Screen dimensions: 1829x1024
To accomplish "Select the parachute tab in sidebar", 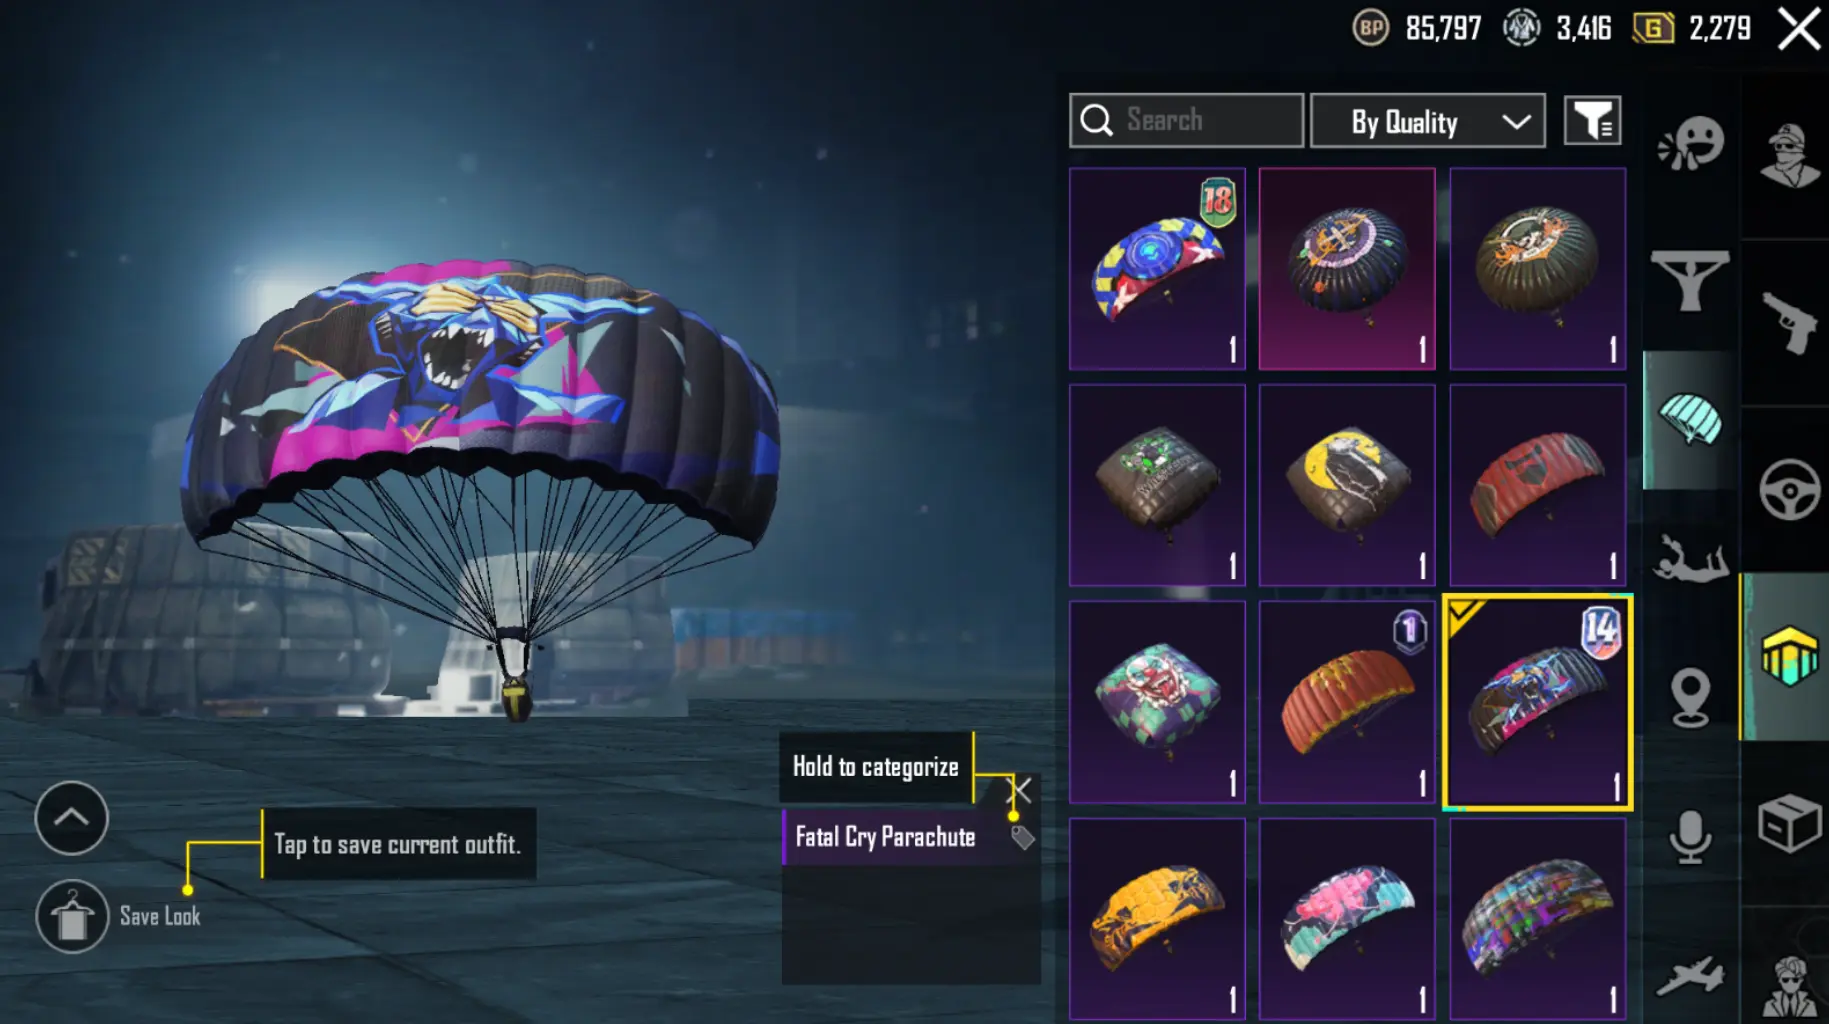I will (x=1690, y=420).
